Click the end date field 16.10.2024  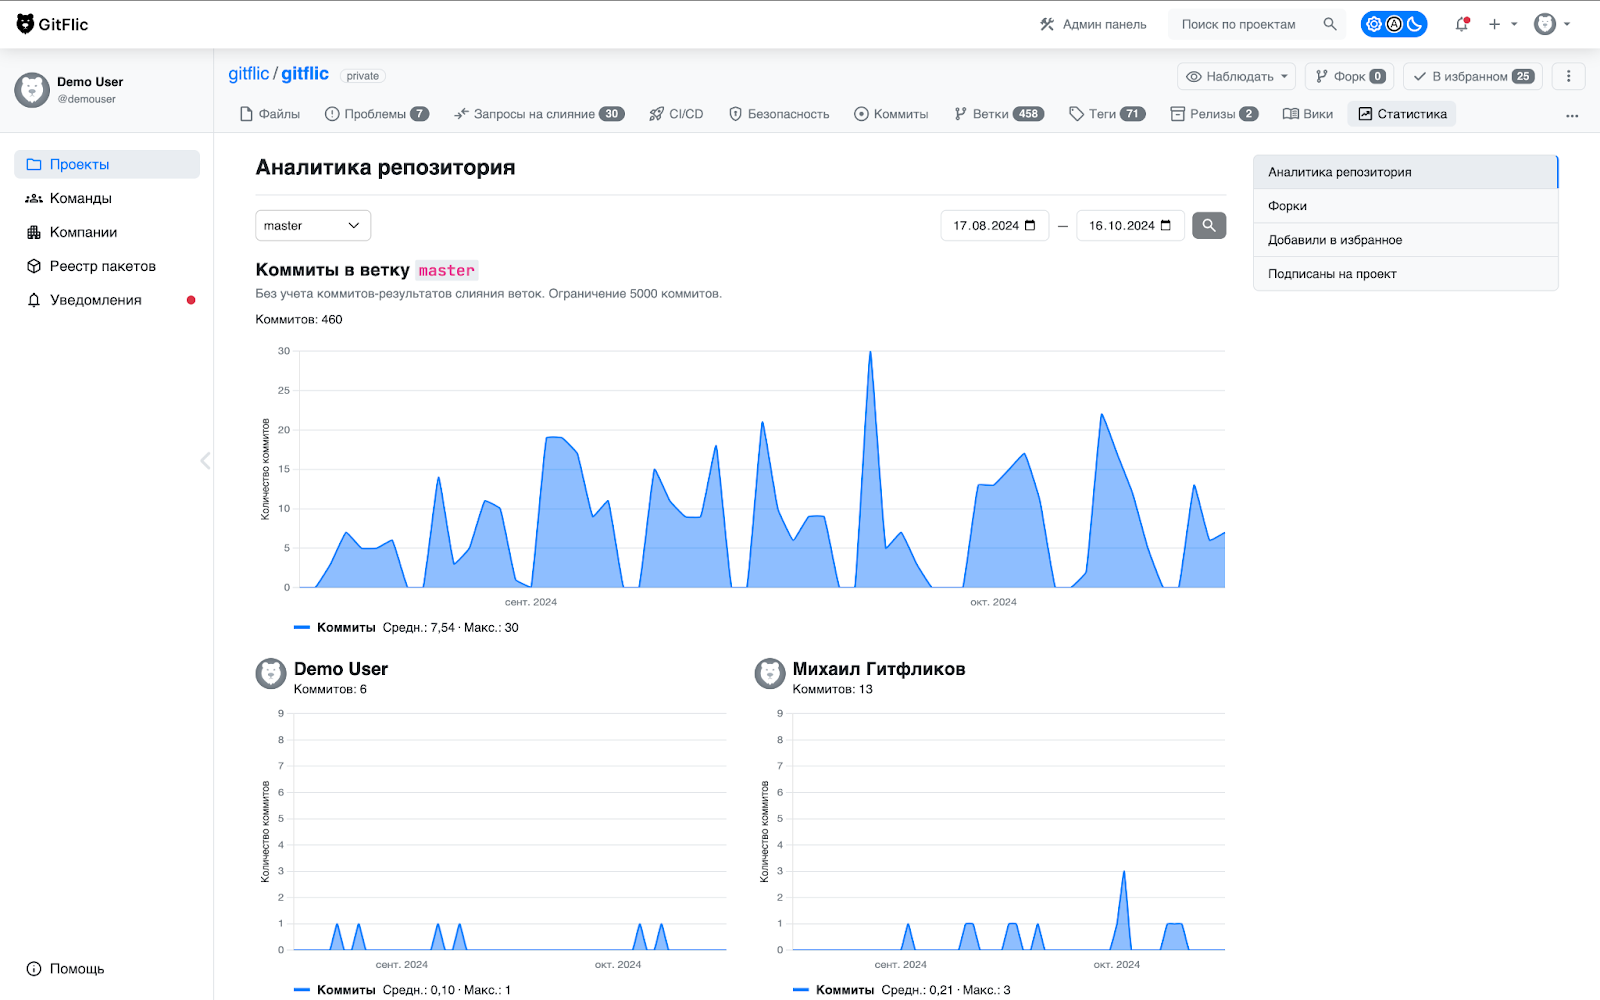1130,226
